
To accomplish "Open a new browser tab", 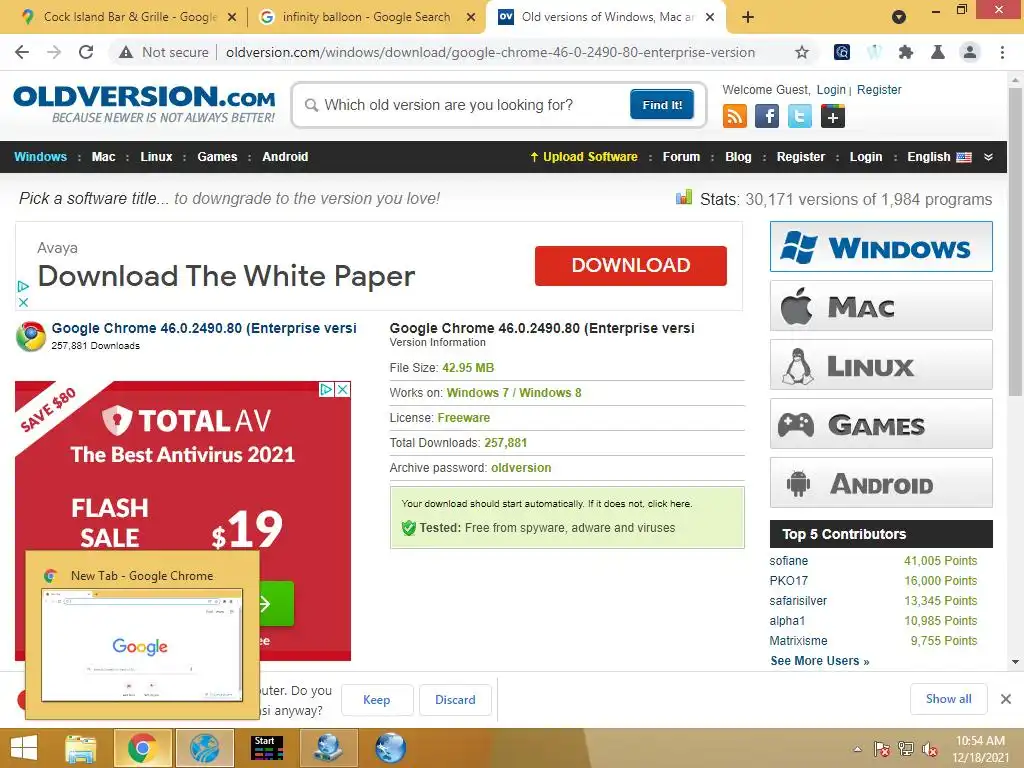I will click(x=748, y=17).
